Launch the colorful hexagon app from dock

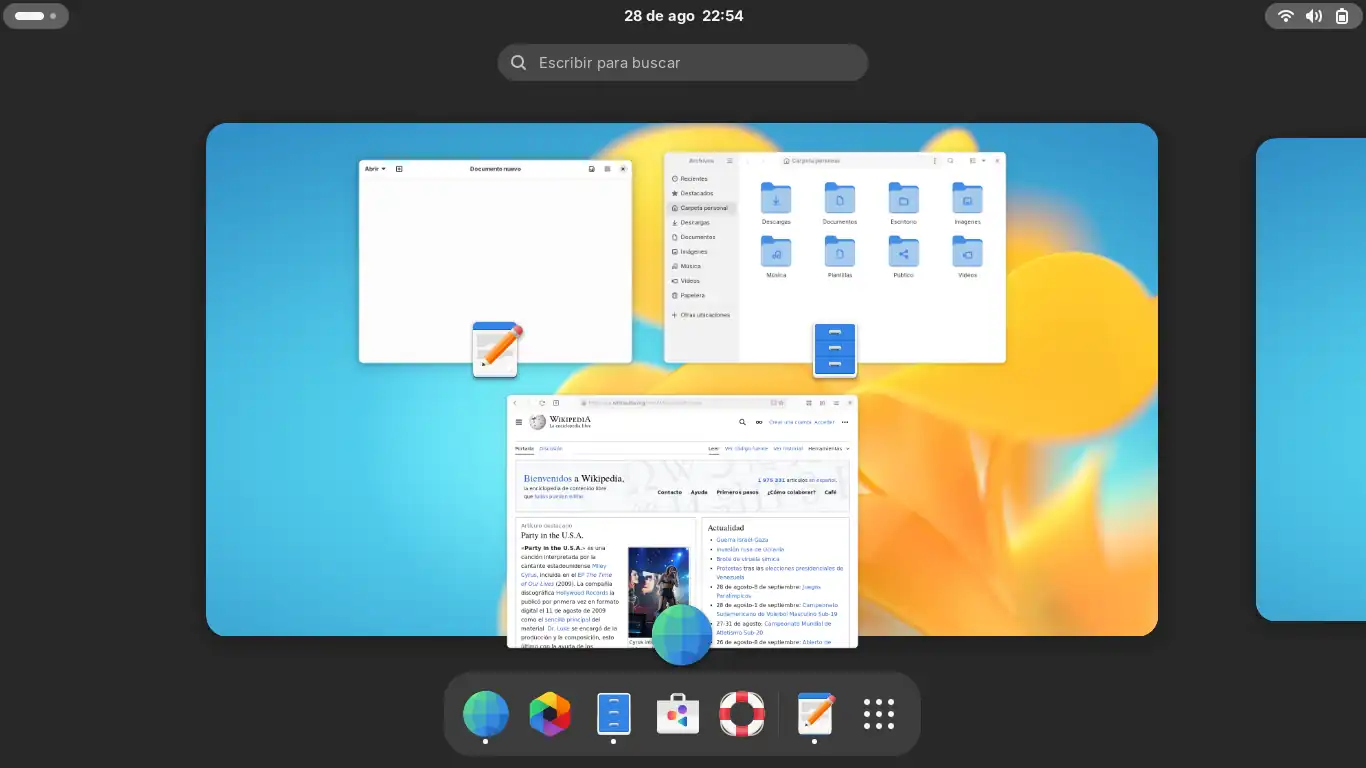pos(550,714)
